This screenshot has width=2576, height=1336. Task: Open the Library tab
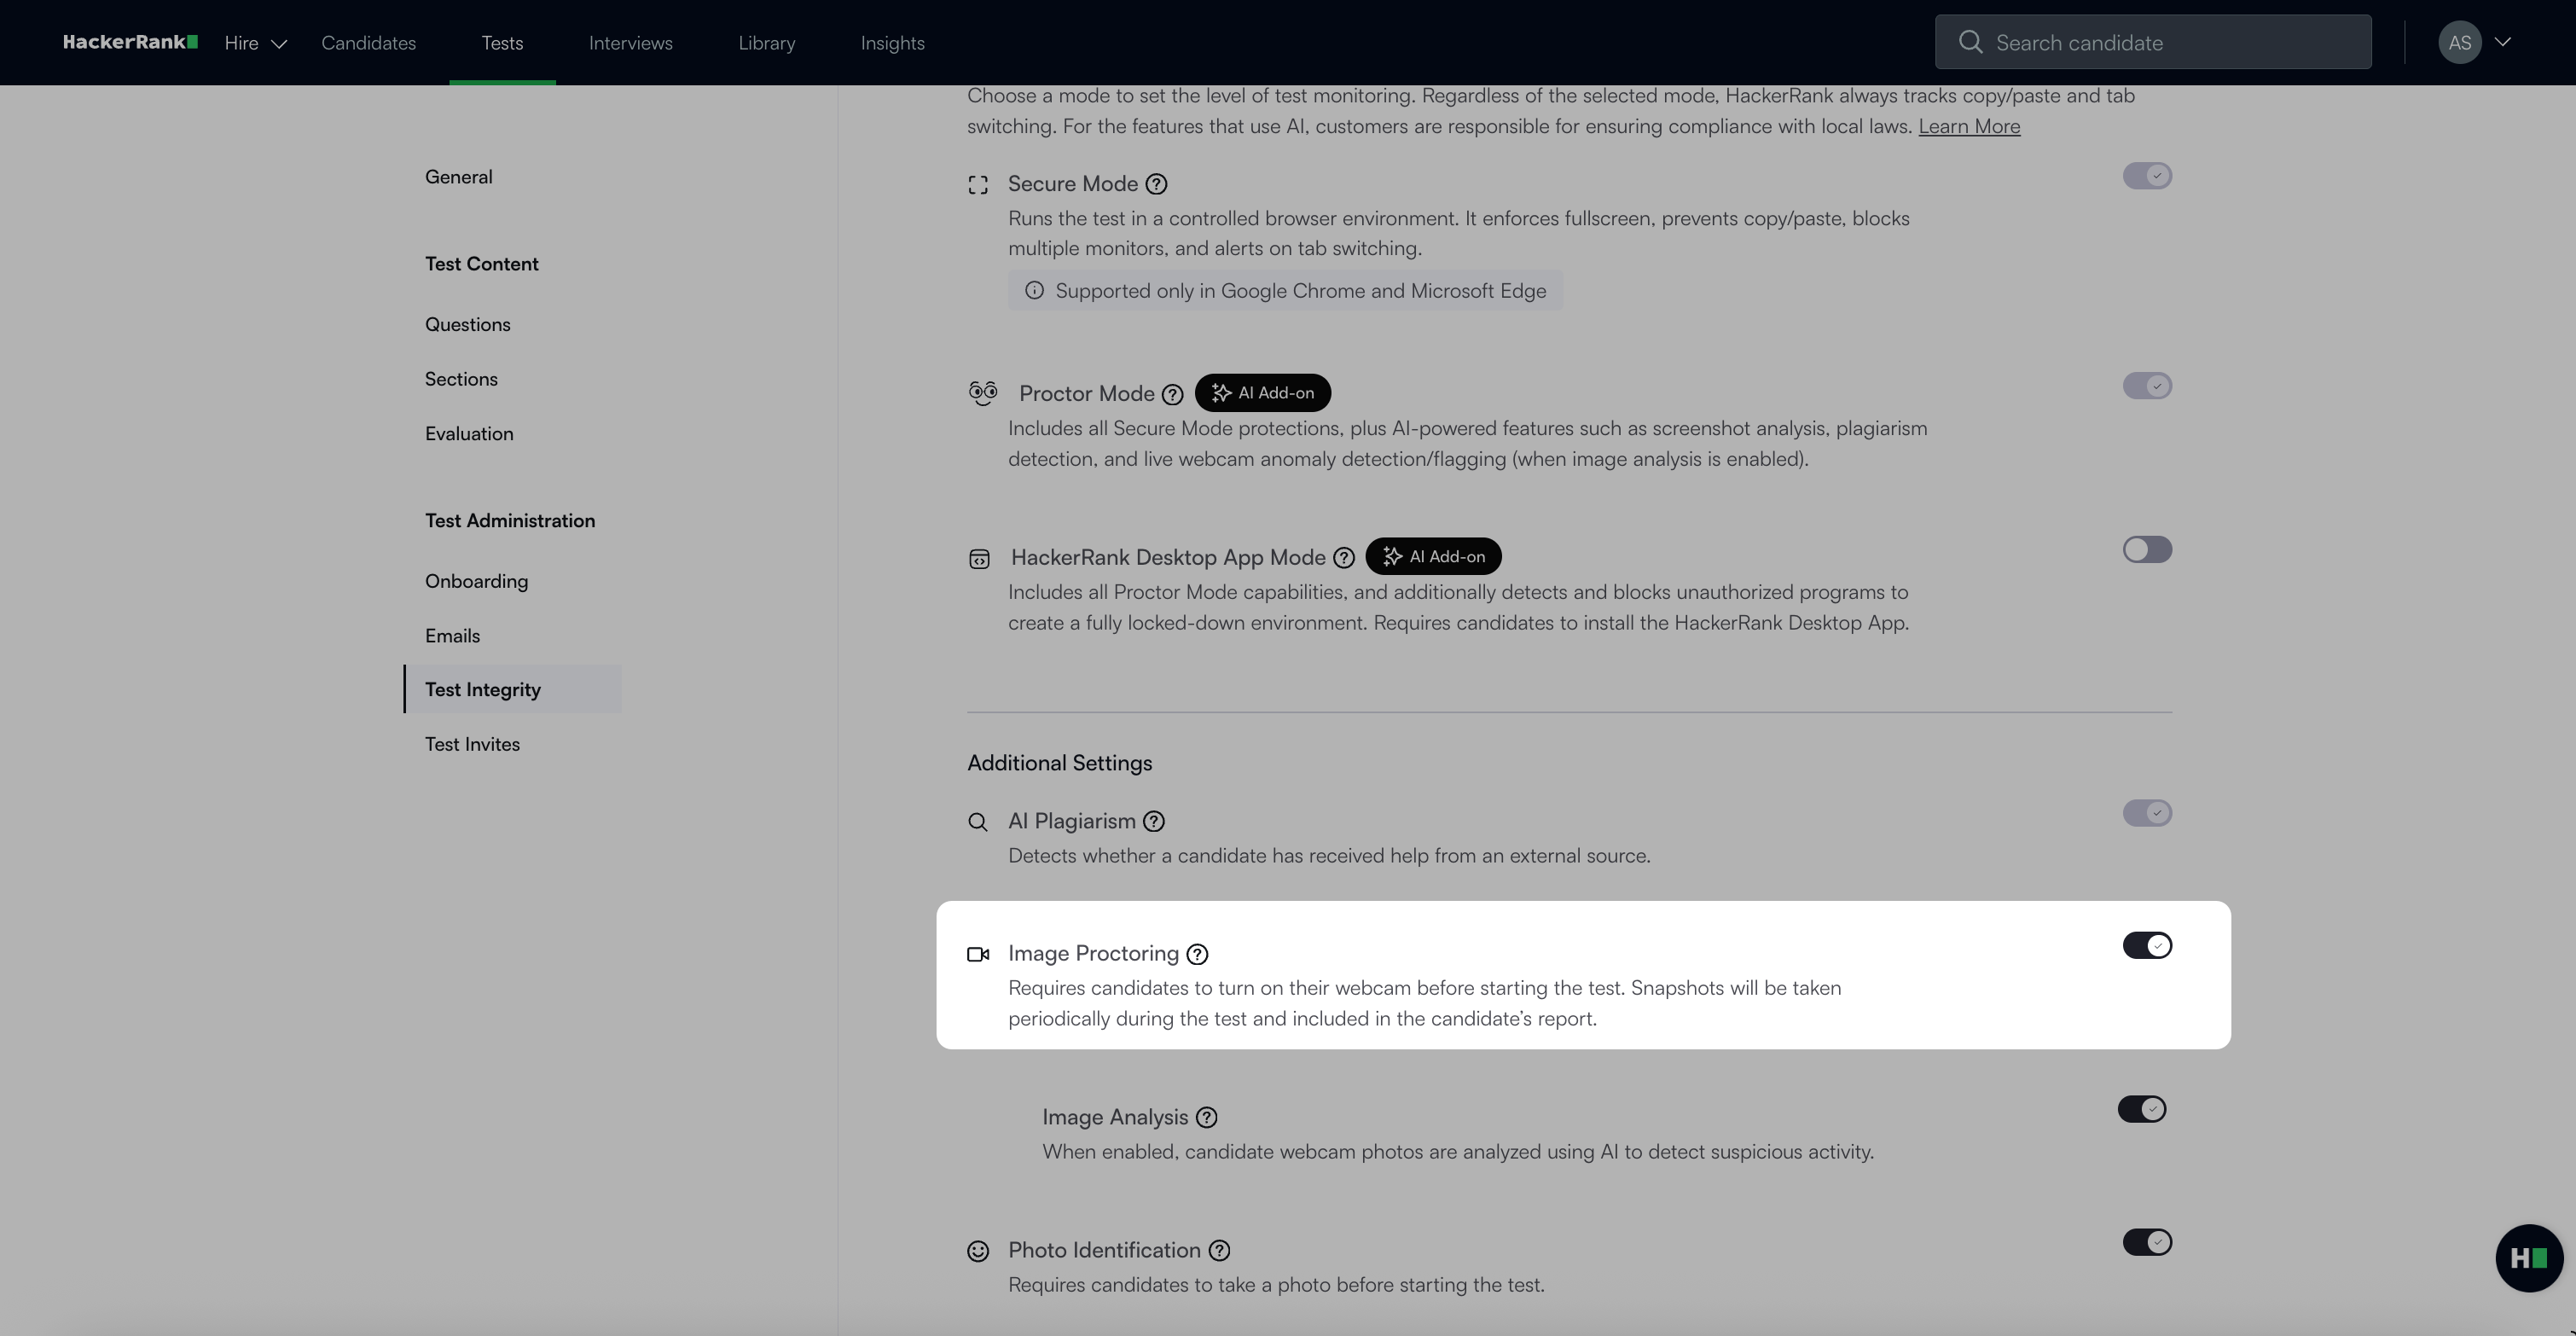pos(766,43)
